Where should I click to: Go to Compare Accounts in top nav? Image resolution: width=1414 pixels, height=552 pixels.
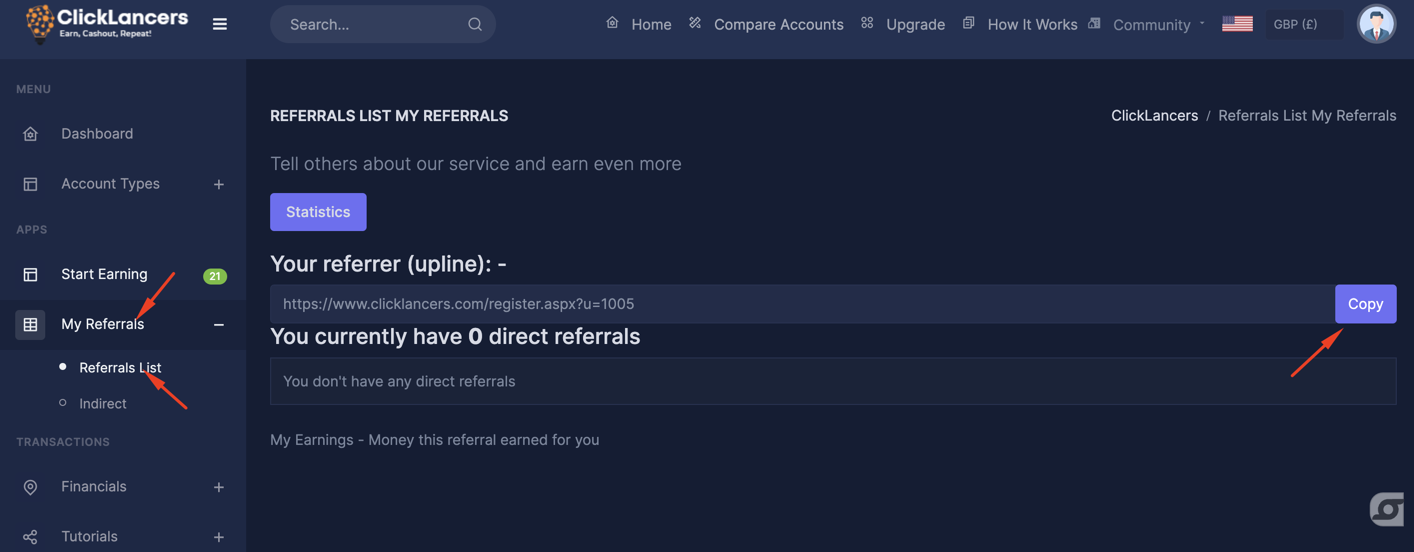(x=778, y=24)
